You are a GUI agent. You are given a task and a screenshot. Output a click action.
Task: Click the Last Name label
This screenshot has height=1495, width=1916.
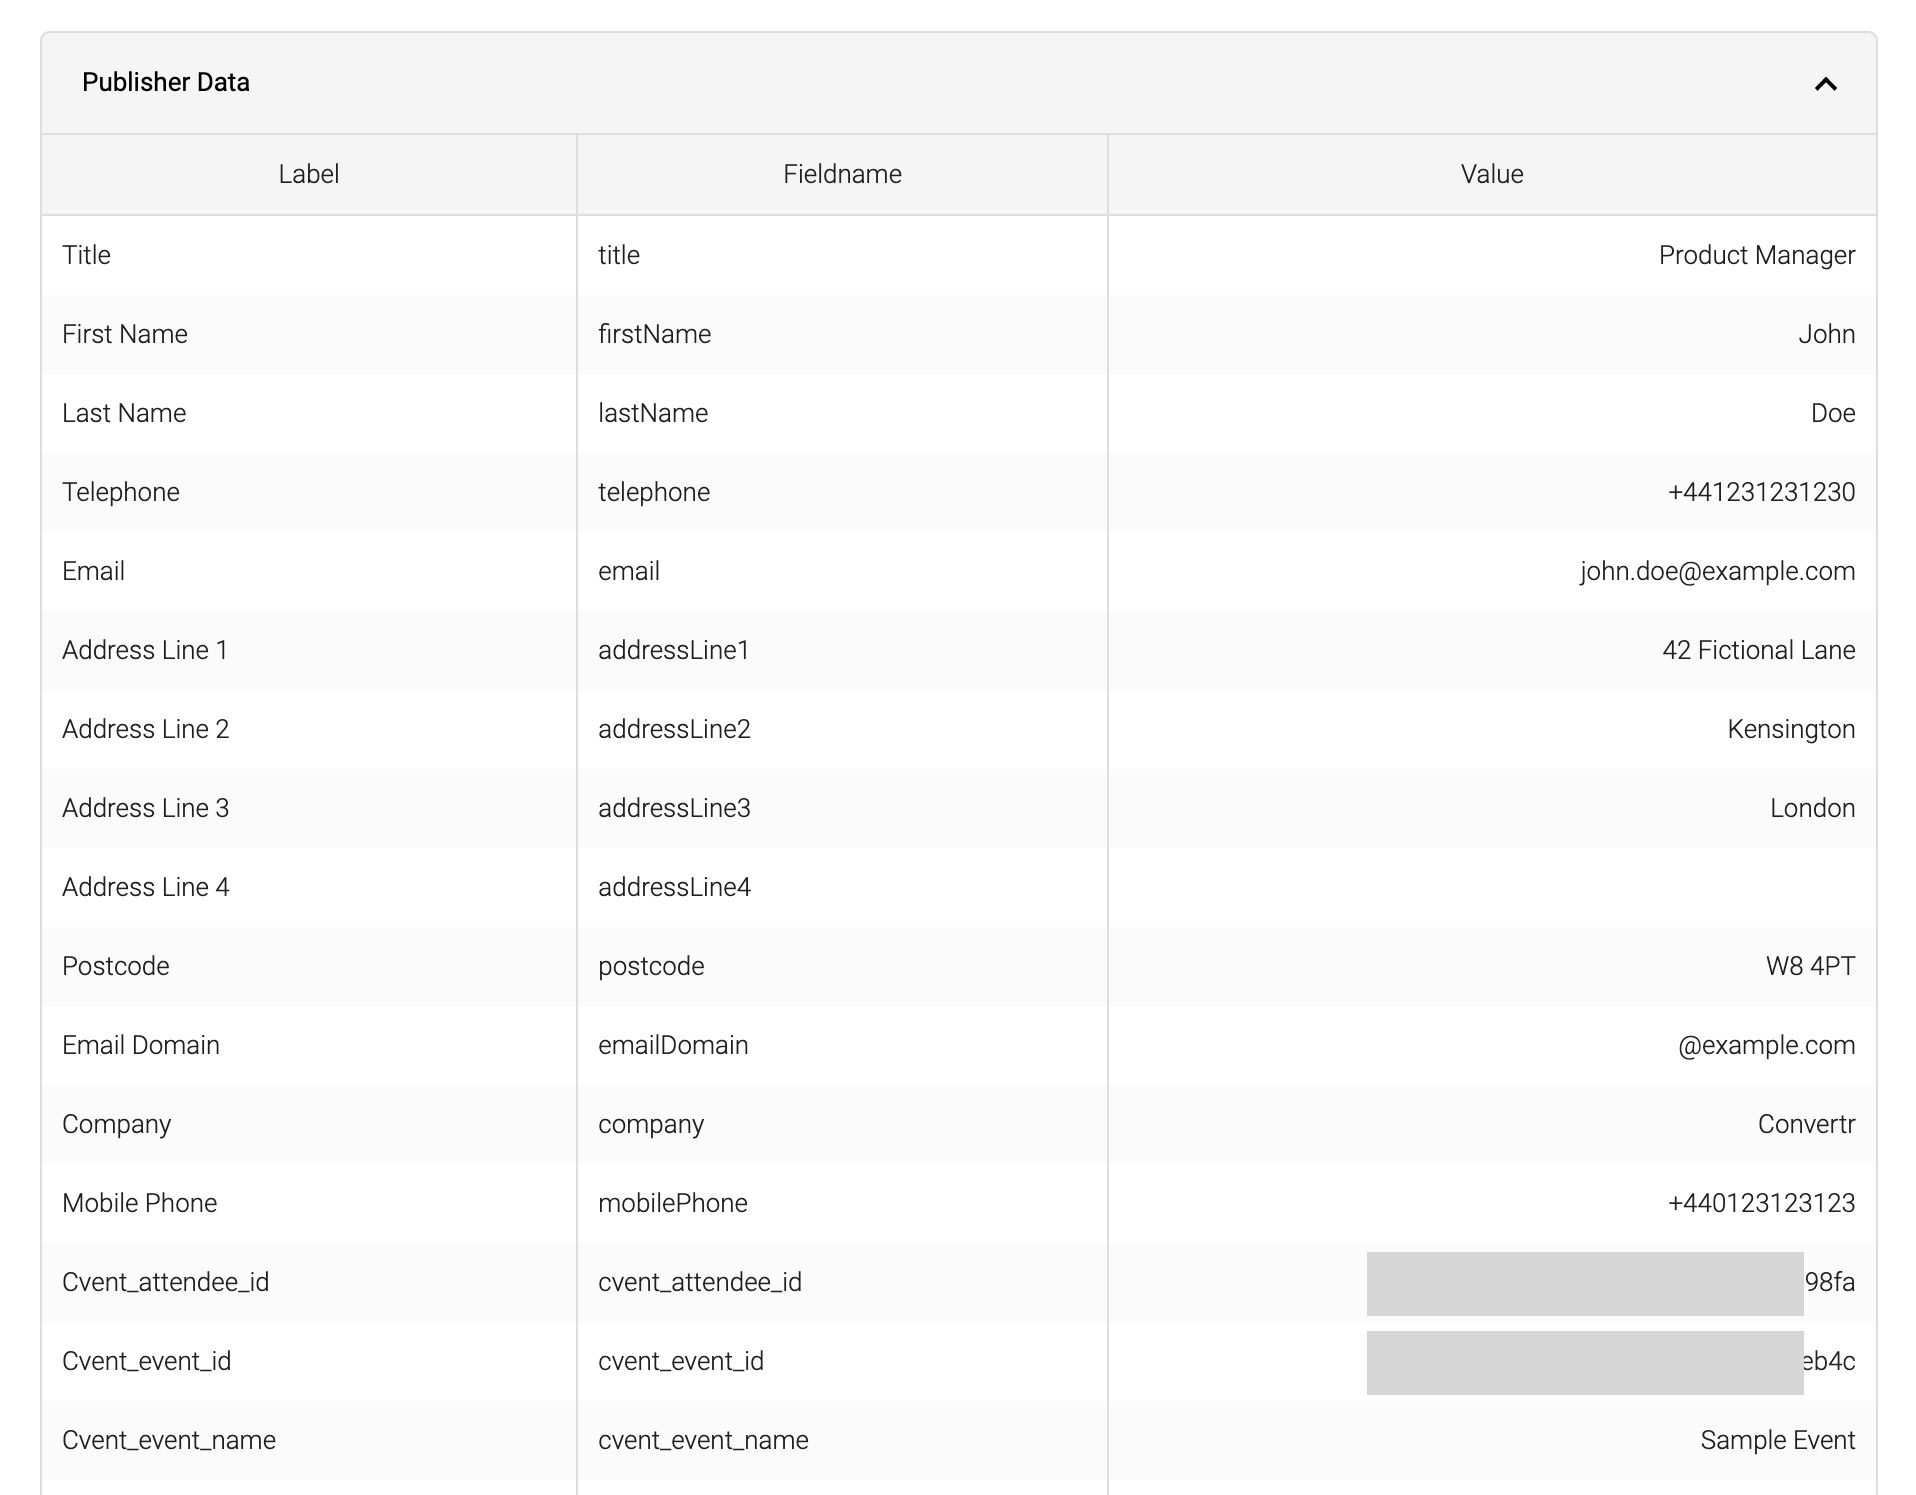coord(124,413)
